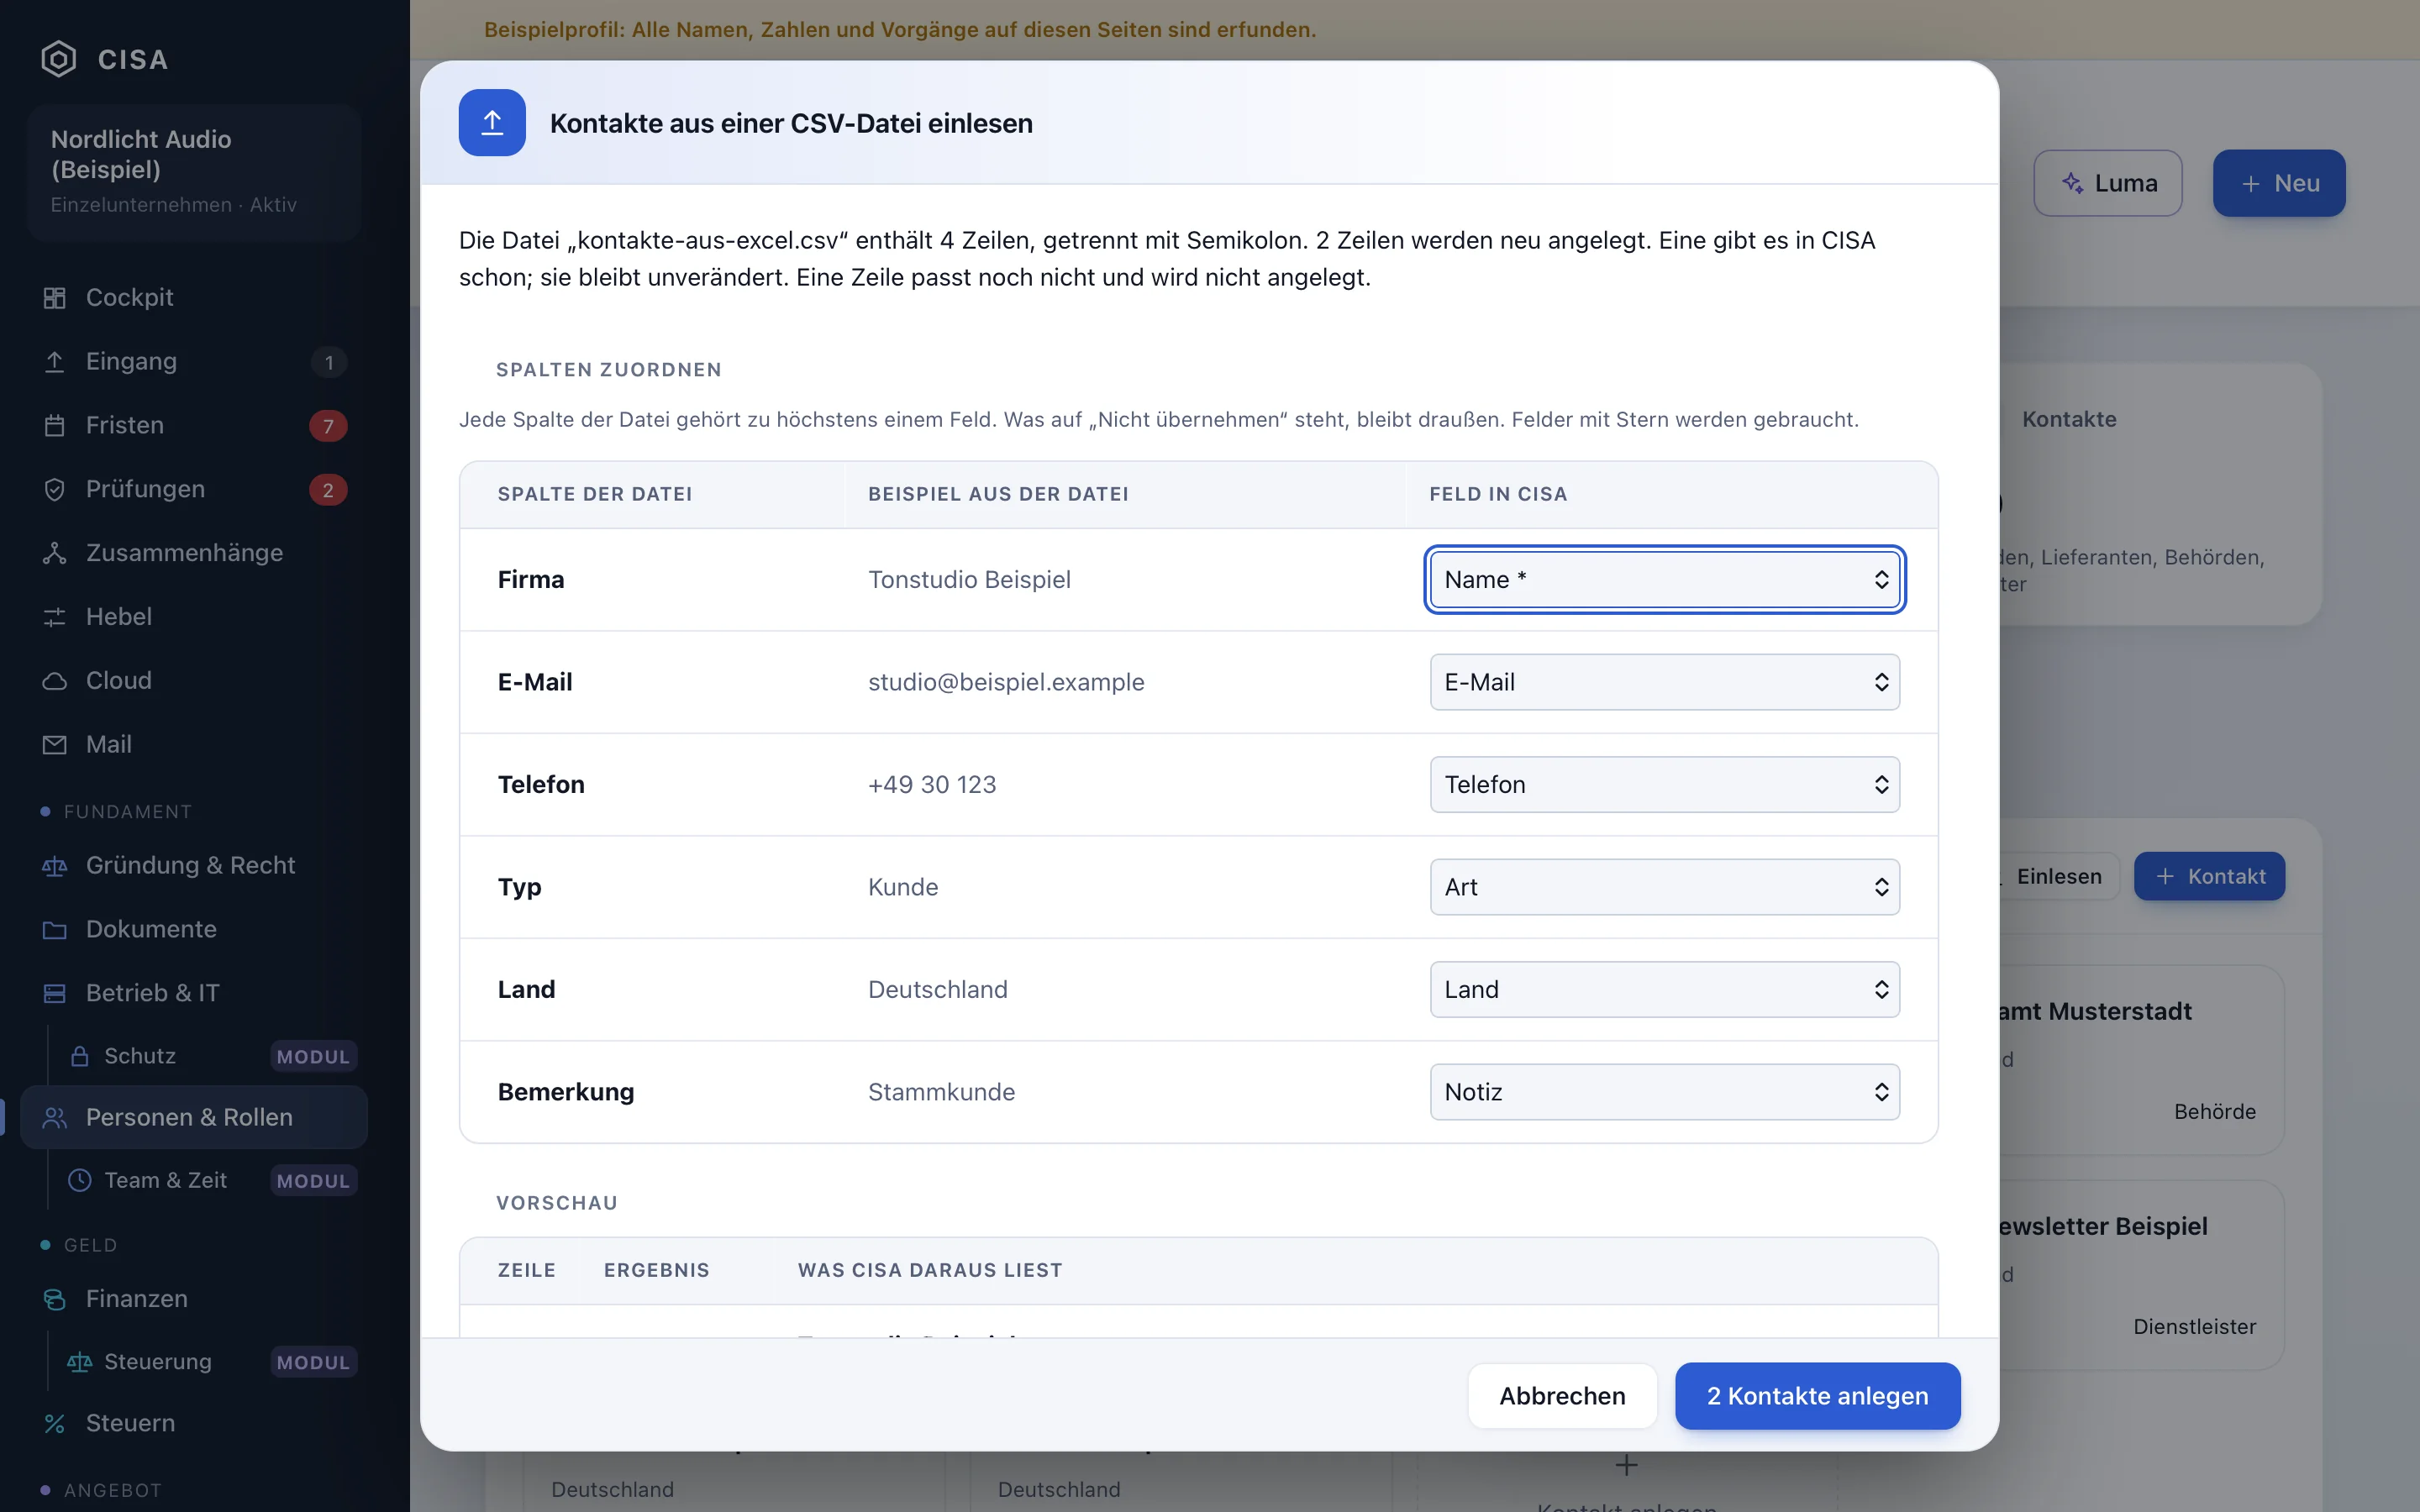Click the Finanzen coins icon
This screenshot has height=1512, width=2420.
55,1299
